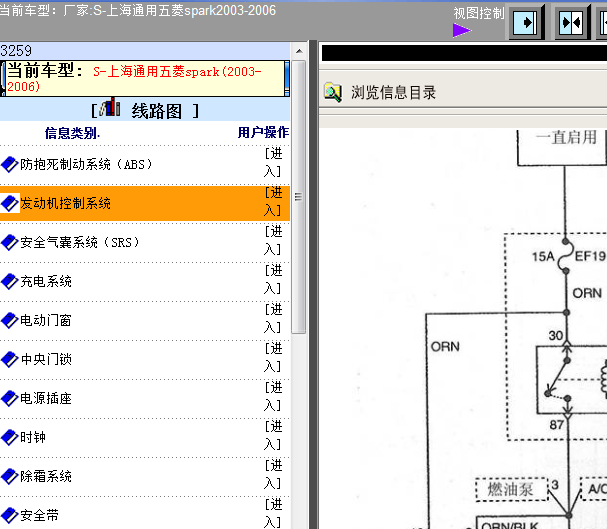Click [进入] next to 充电系统
The image size is (607, 529).
pyautogui.click(x=273, y=279)
